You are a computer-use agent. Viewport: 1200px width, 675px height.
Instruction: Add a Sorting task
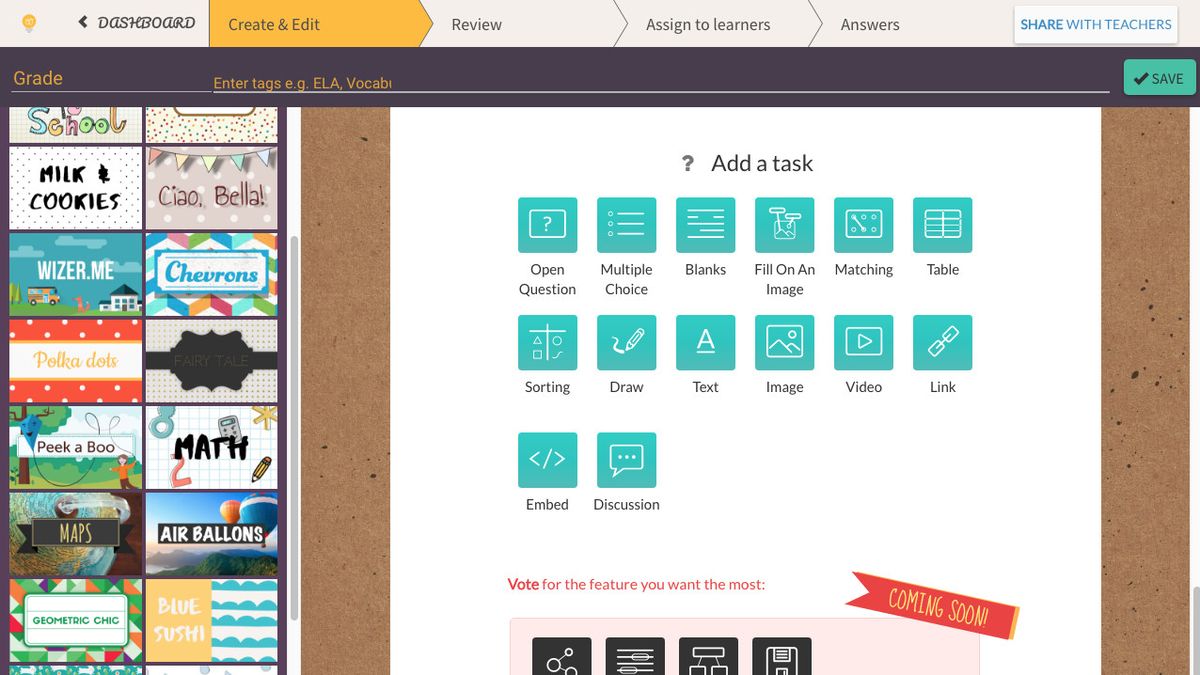point(547,341)
